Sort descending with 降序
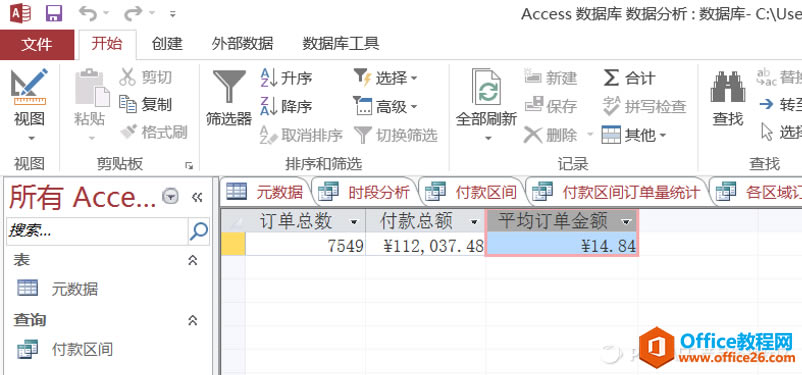Screen dimensions: 802x375 pyautogui.click(x=286, y=106)
